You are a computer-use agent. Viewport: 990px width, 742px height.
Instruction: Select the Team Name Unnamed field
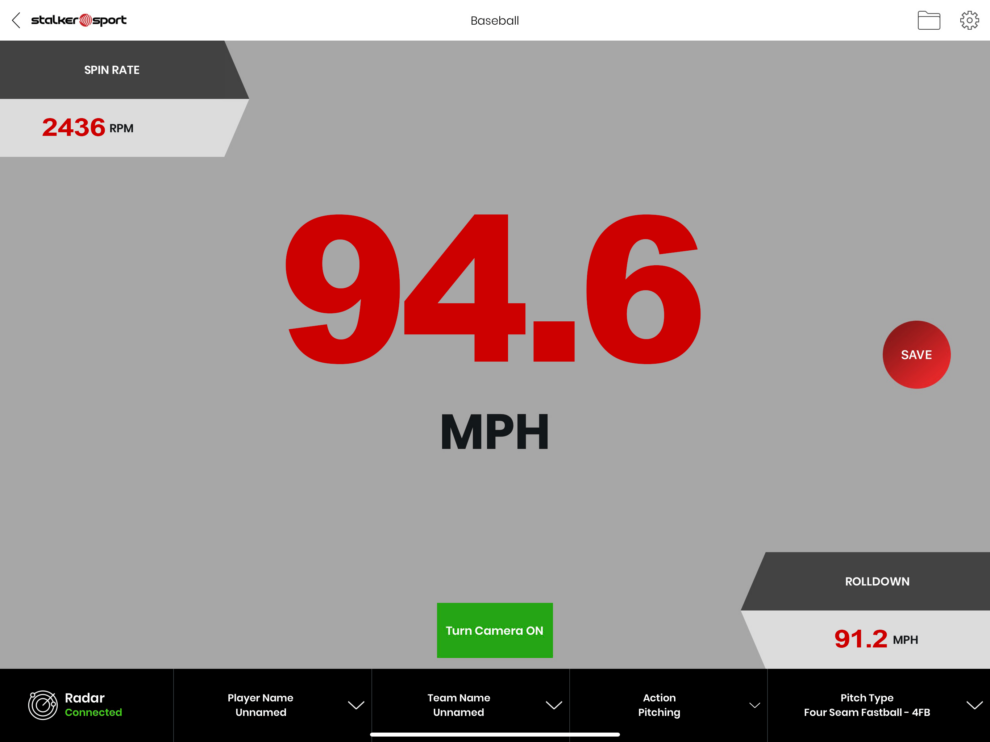pos(459,705)
